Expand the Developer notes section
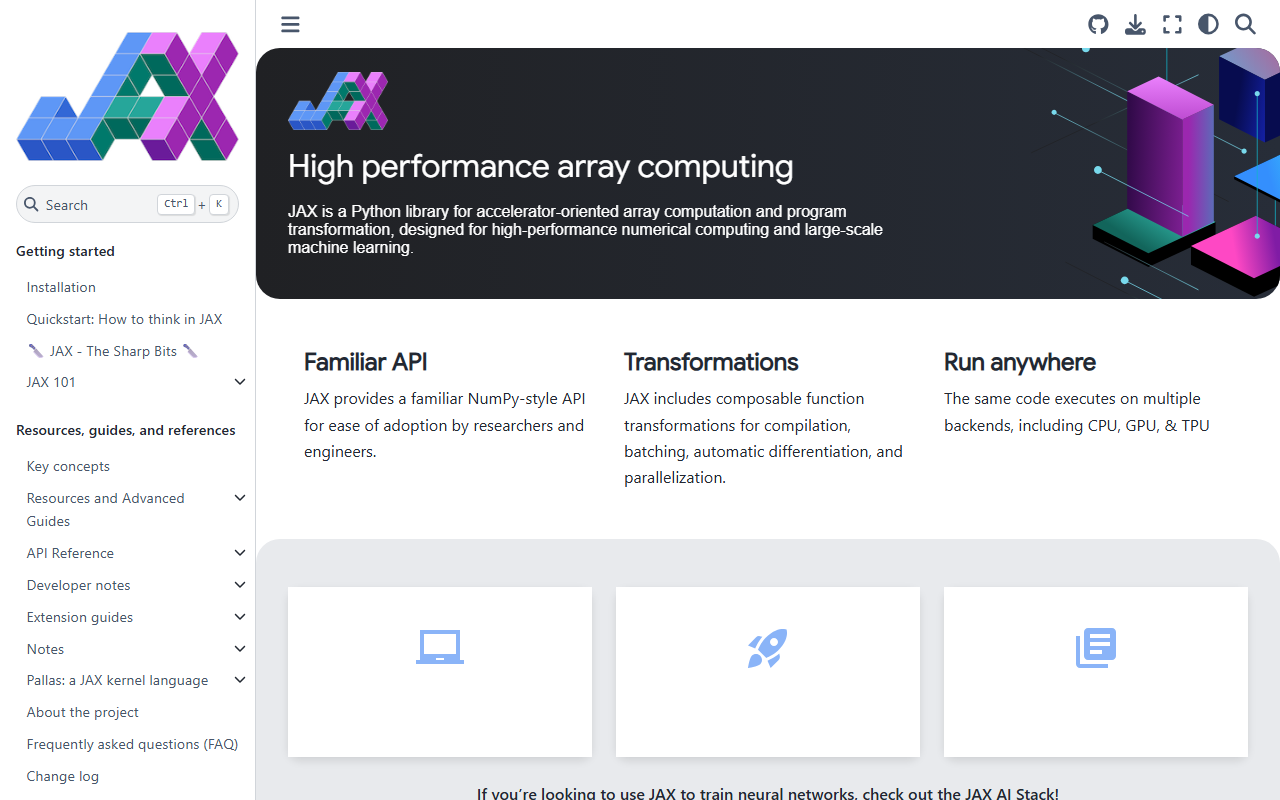 [240, 585]
